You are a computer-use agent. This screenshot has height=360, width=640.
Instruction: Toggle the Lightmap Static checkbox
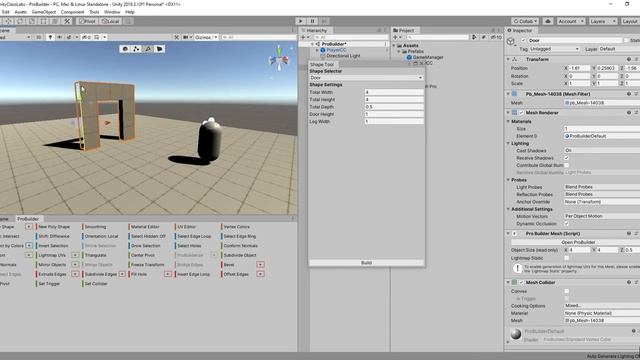(x=567, y=258)
